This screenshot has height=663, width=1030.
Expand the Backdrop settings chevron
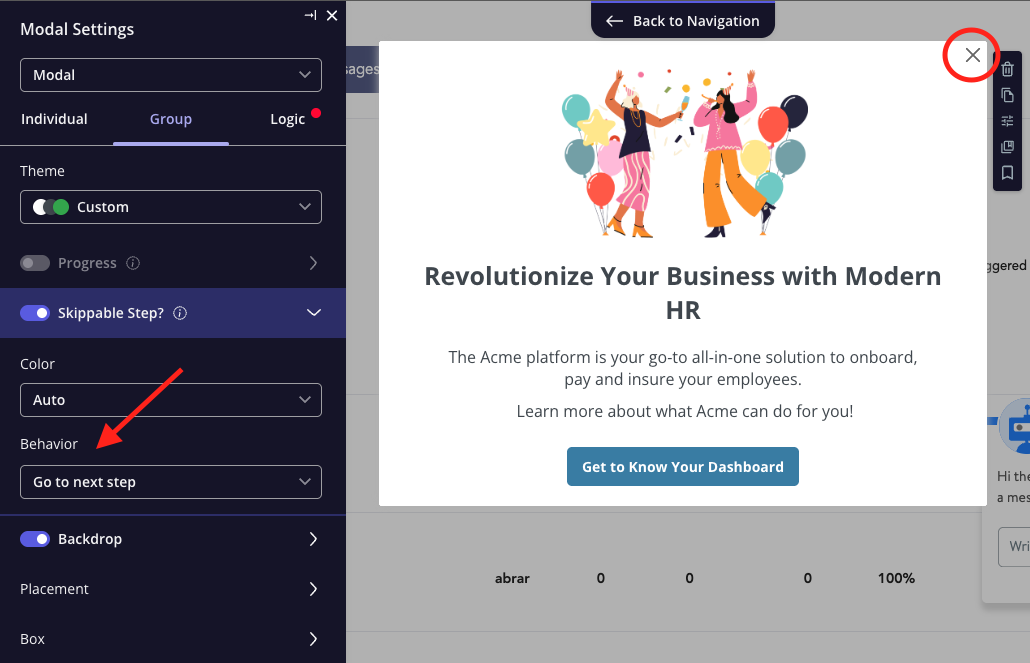point(313,539)
